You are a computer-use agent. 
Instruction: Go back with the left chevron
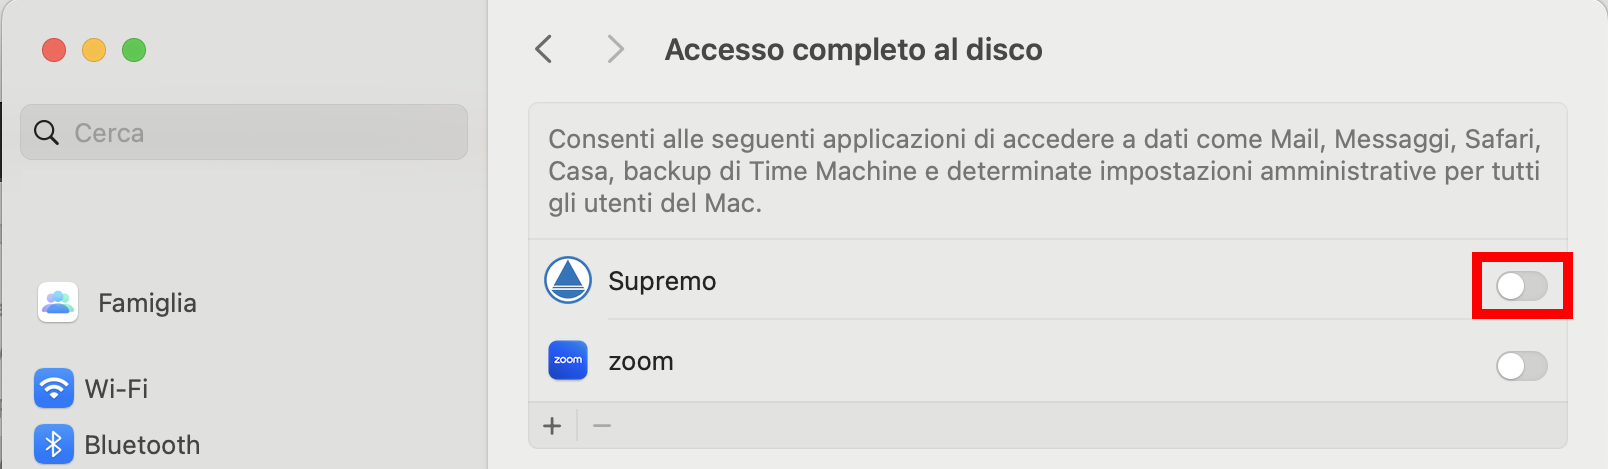(544, 49)
